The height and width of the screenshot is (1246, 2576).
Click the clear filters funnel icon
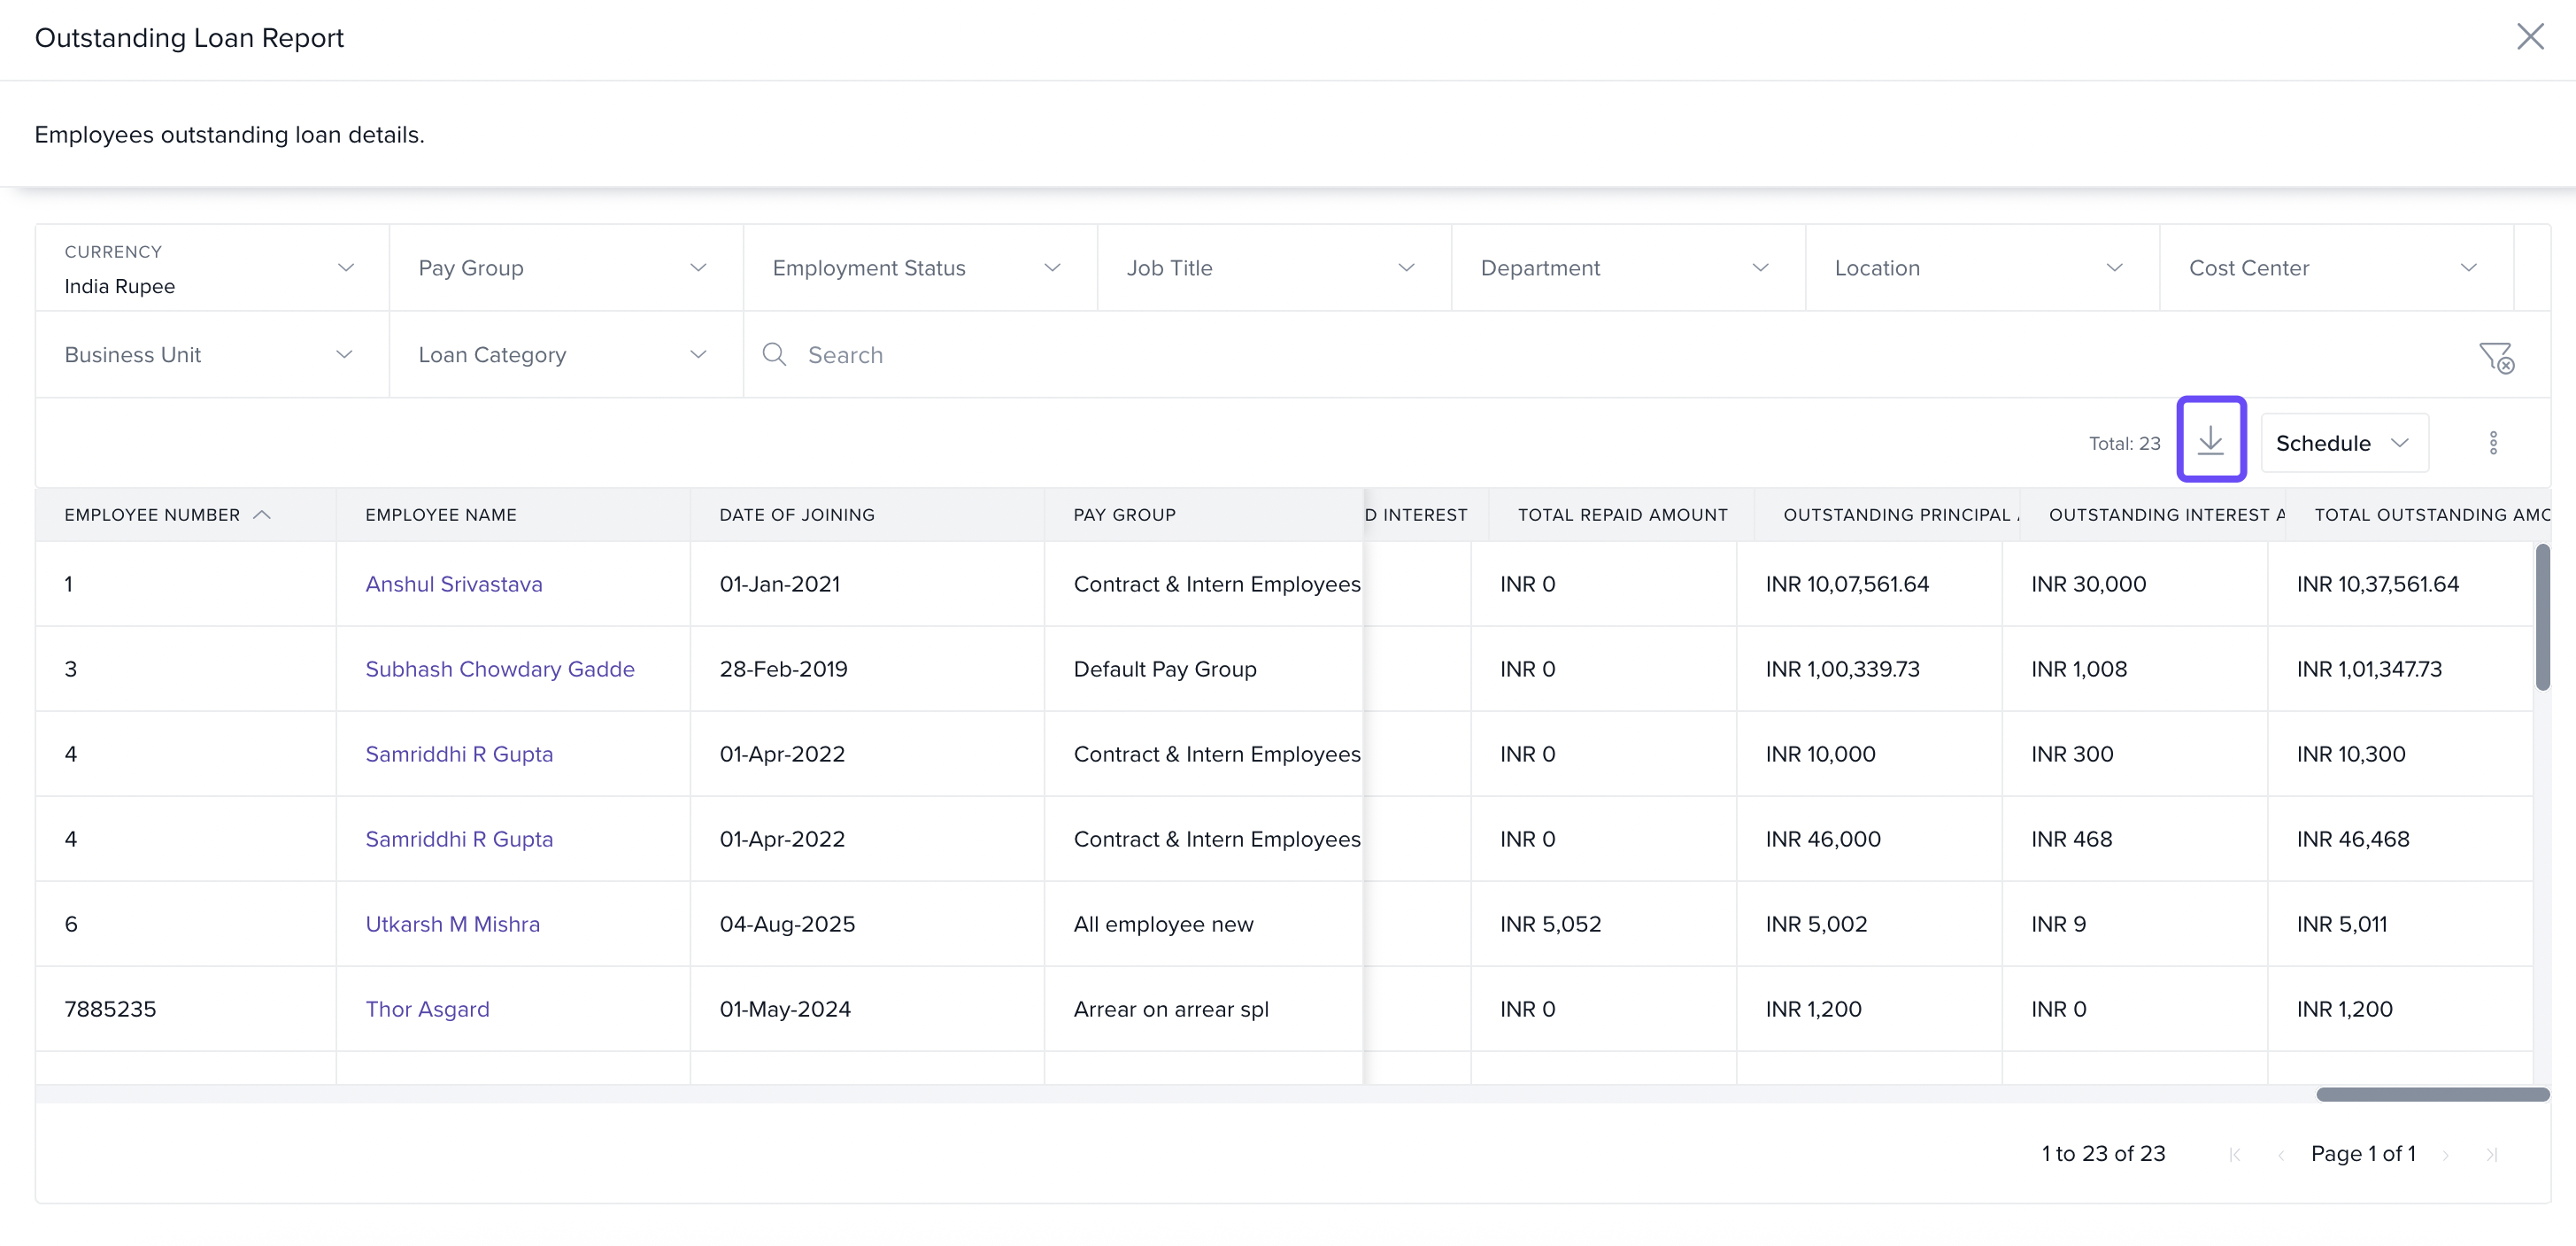click(2496, 357)
